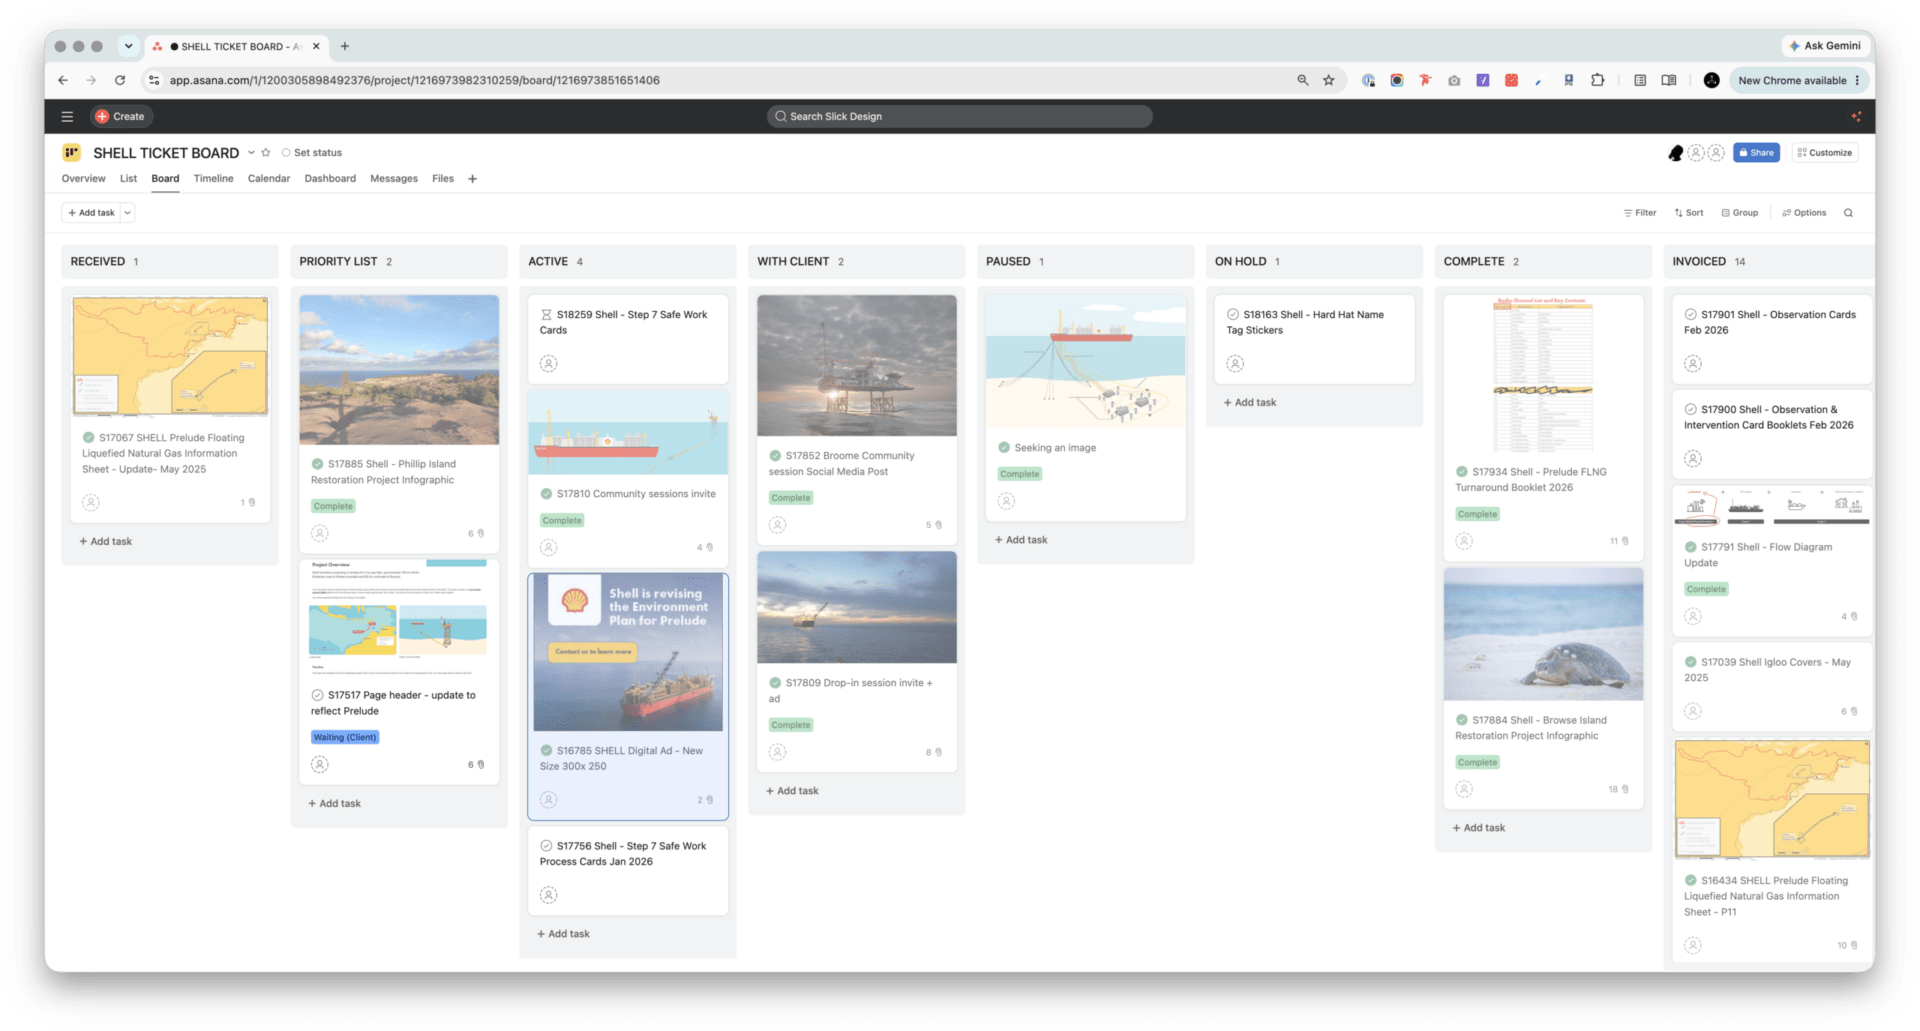The height and width of the screenshot is (1031, 1920).
Task: Click Add task under RECEIVED column
Action: [x=106, y=542]
